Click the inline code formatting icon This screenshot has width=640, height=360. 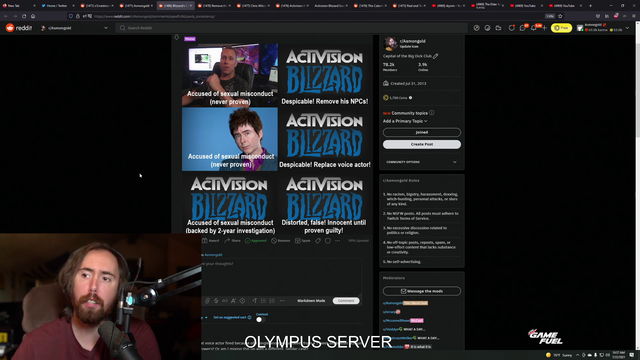pyautogui.click(x=225, y=301)
